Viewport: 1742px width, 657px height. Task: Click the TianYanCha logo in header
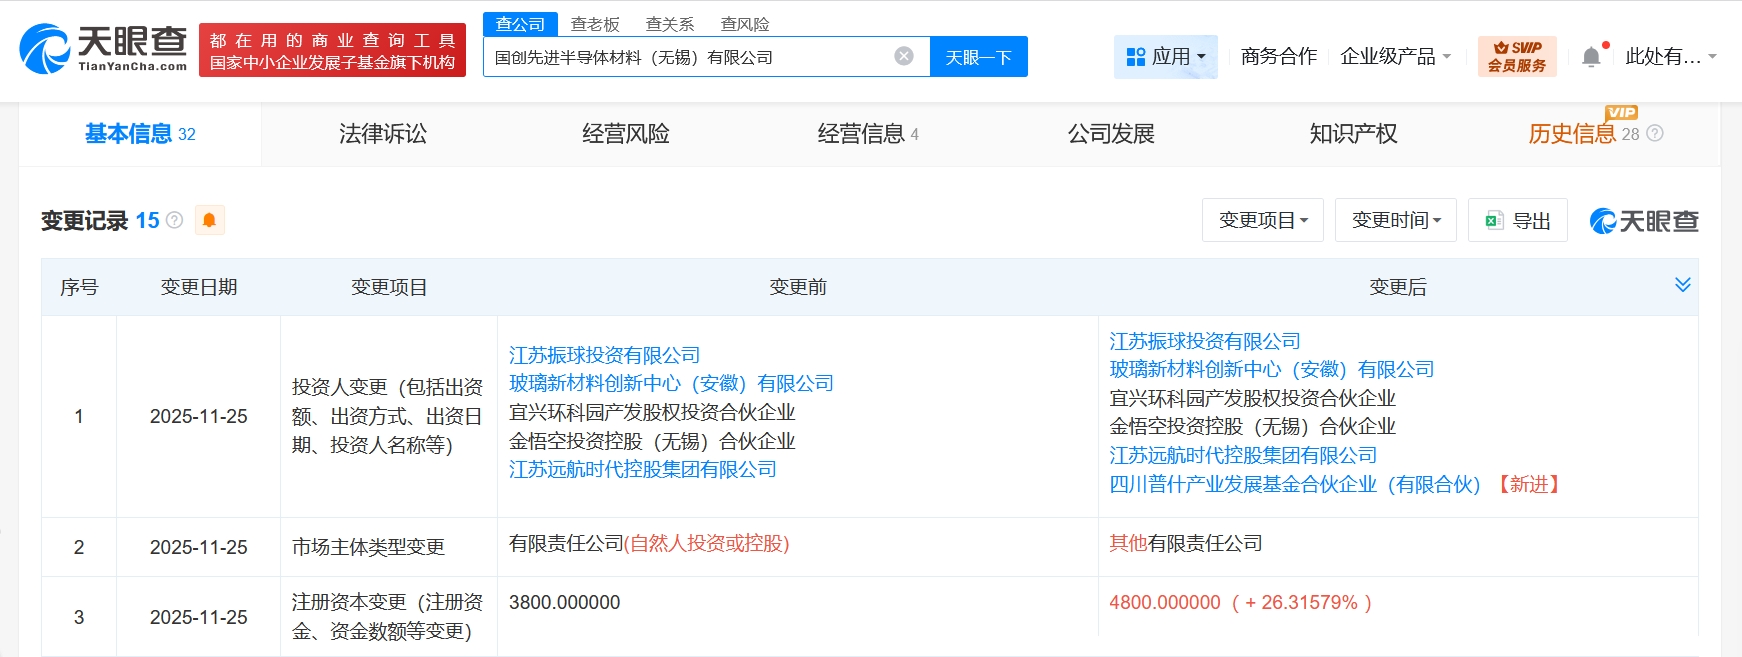pos(103,48)
